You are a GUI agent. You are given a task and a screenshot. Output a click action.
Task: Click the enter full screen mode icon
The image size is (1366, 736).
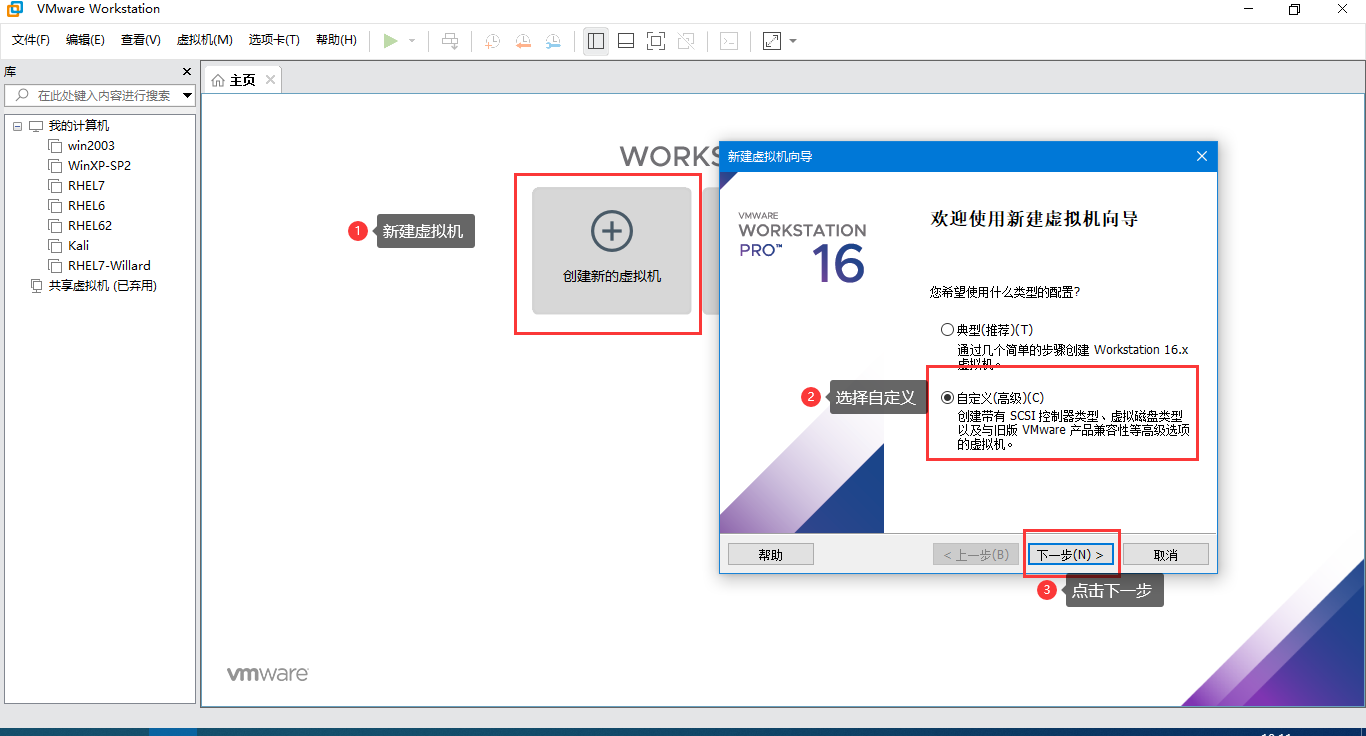656,41
